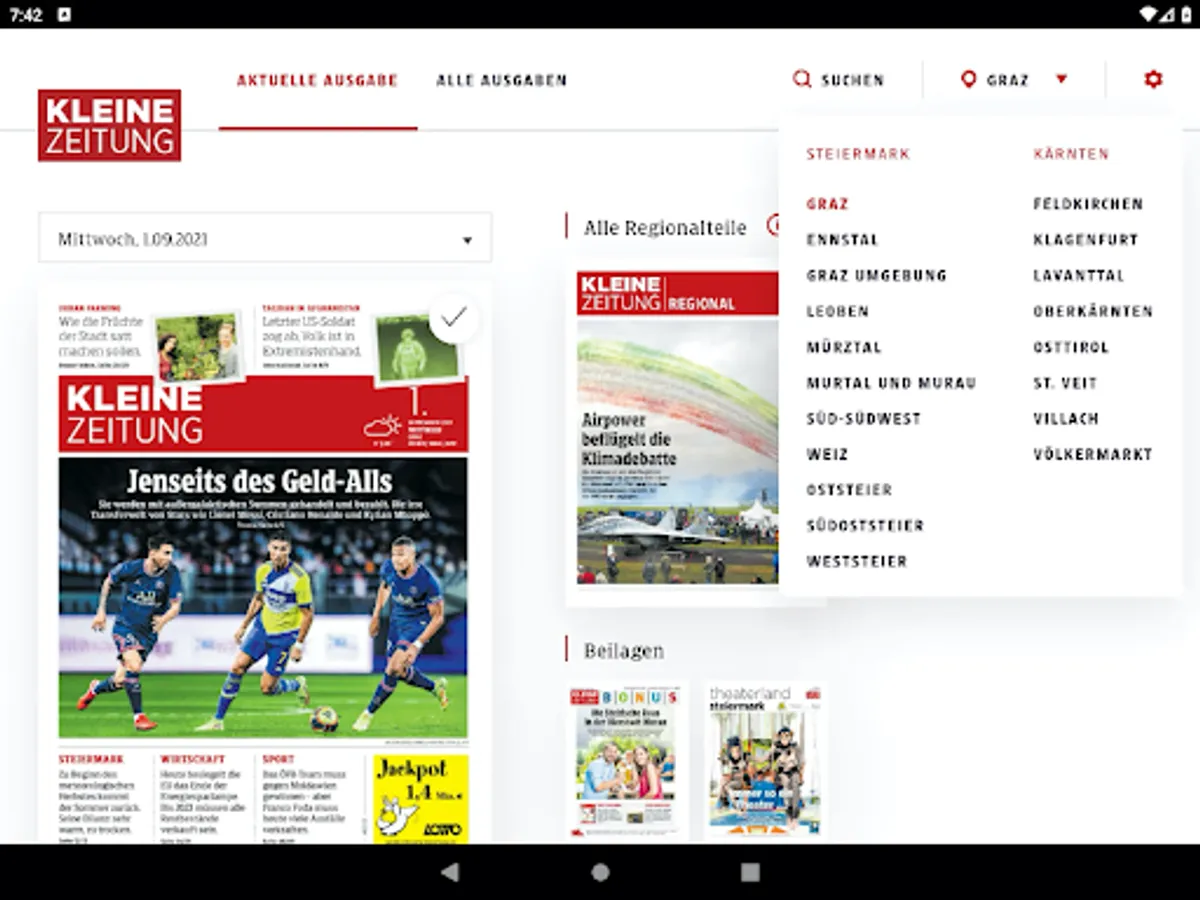This screenshot has width=1200, height=900.
Task: Select Weststeier region
Action: 857,562
